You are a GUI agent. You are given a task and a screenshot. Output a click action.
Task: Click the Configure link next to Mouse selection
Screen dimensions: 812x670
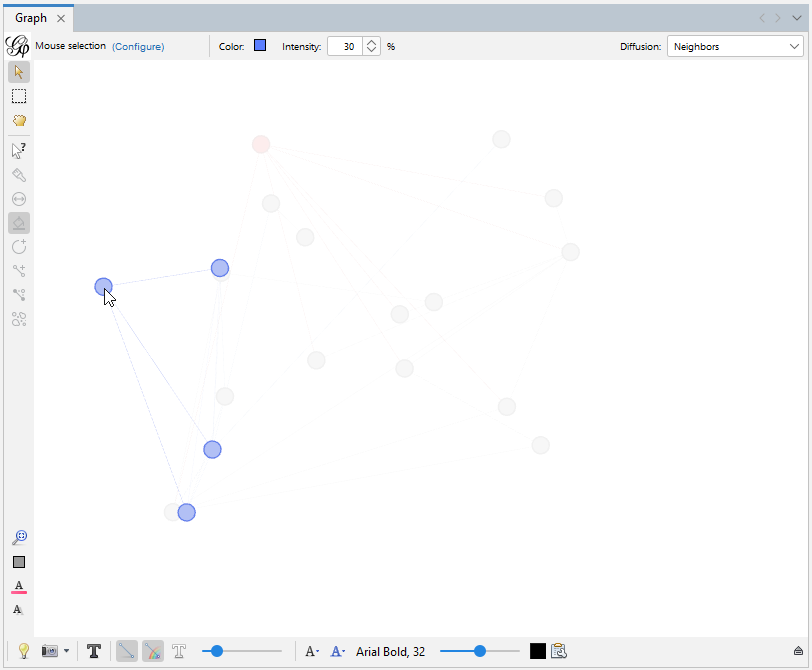point(138,46)
